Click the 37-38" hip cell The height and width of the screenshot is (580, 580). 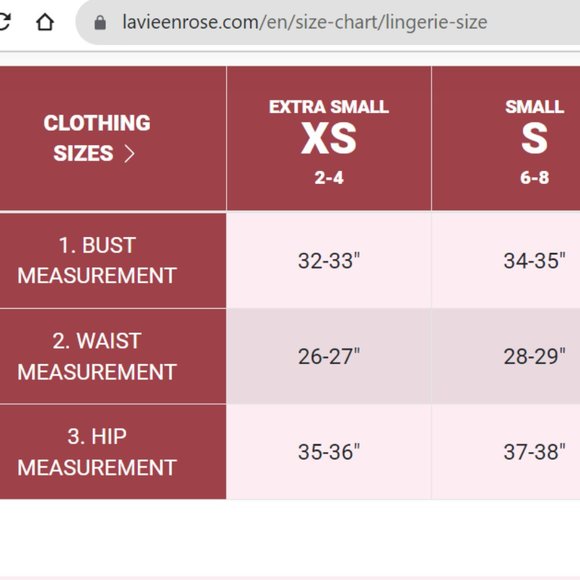point(506,452)
